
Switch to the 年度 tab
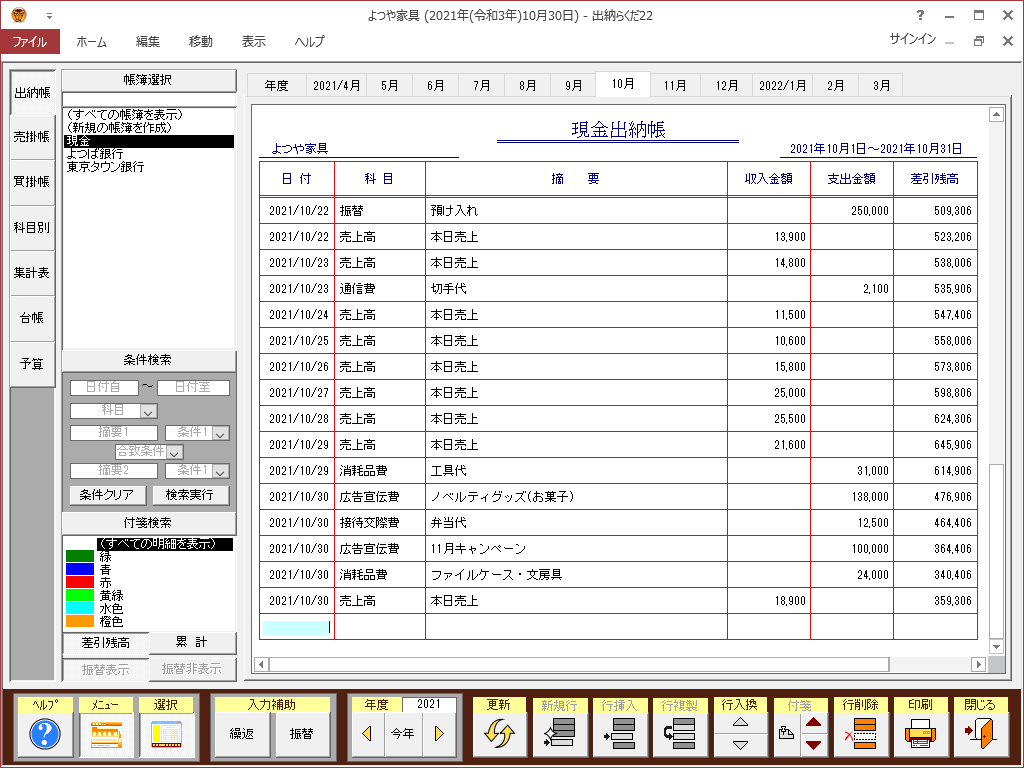276,86
